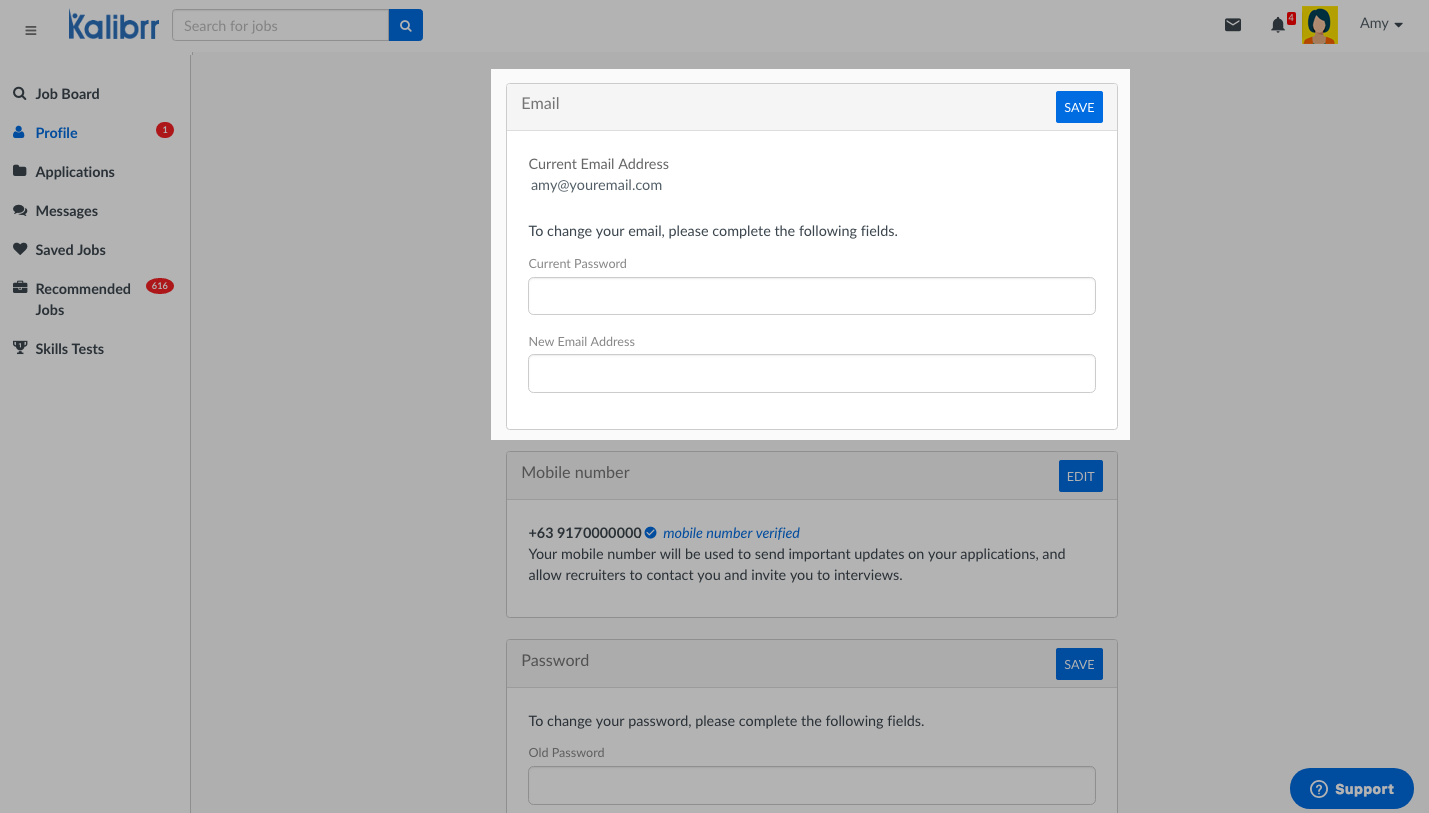The height and width of the screenshot is (813, 1429).
Task: Open Recommended Jobs in sidebar
Action: [82, 299]
